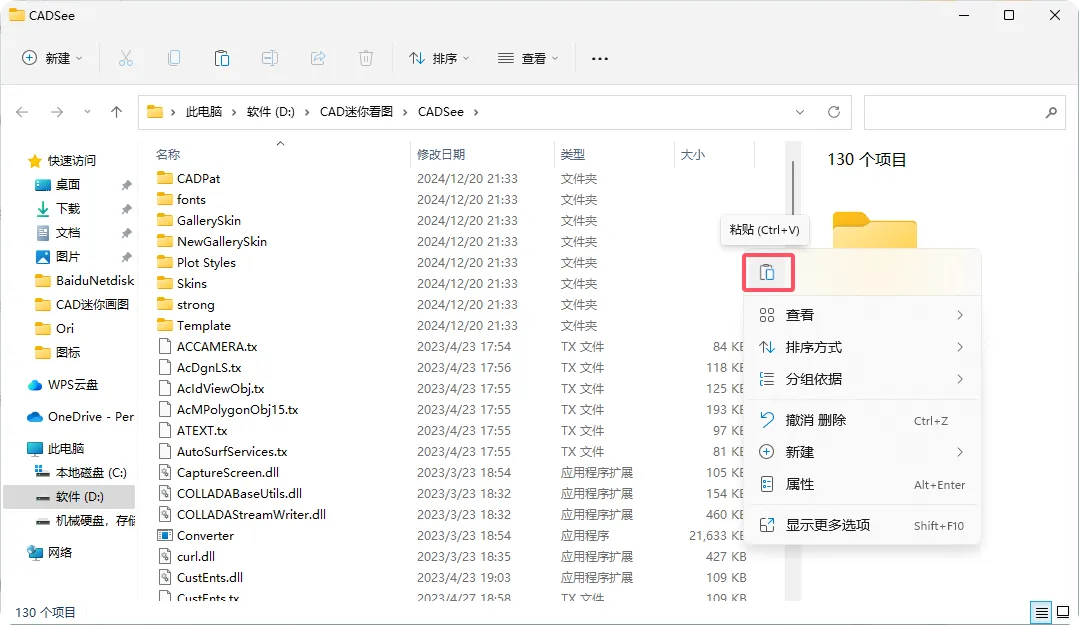The image size is (1079, 625).
Task: Select the Converter application icon
Action: click(x=164, y=536)
